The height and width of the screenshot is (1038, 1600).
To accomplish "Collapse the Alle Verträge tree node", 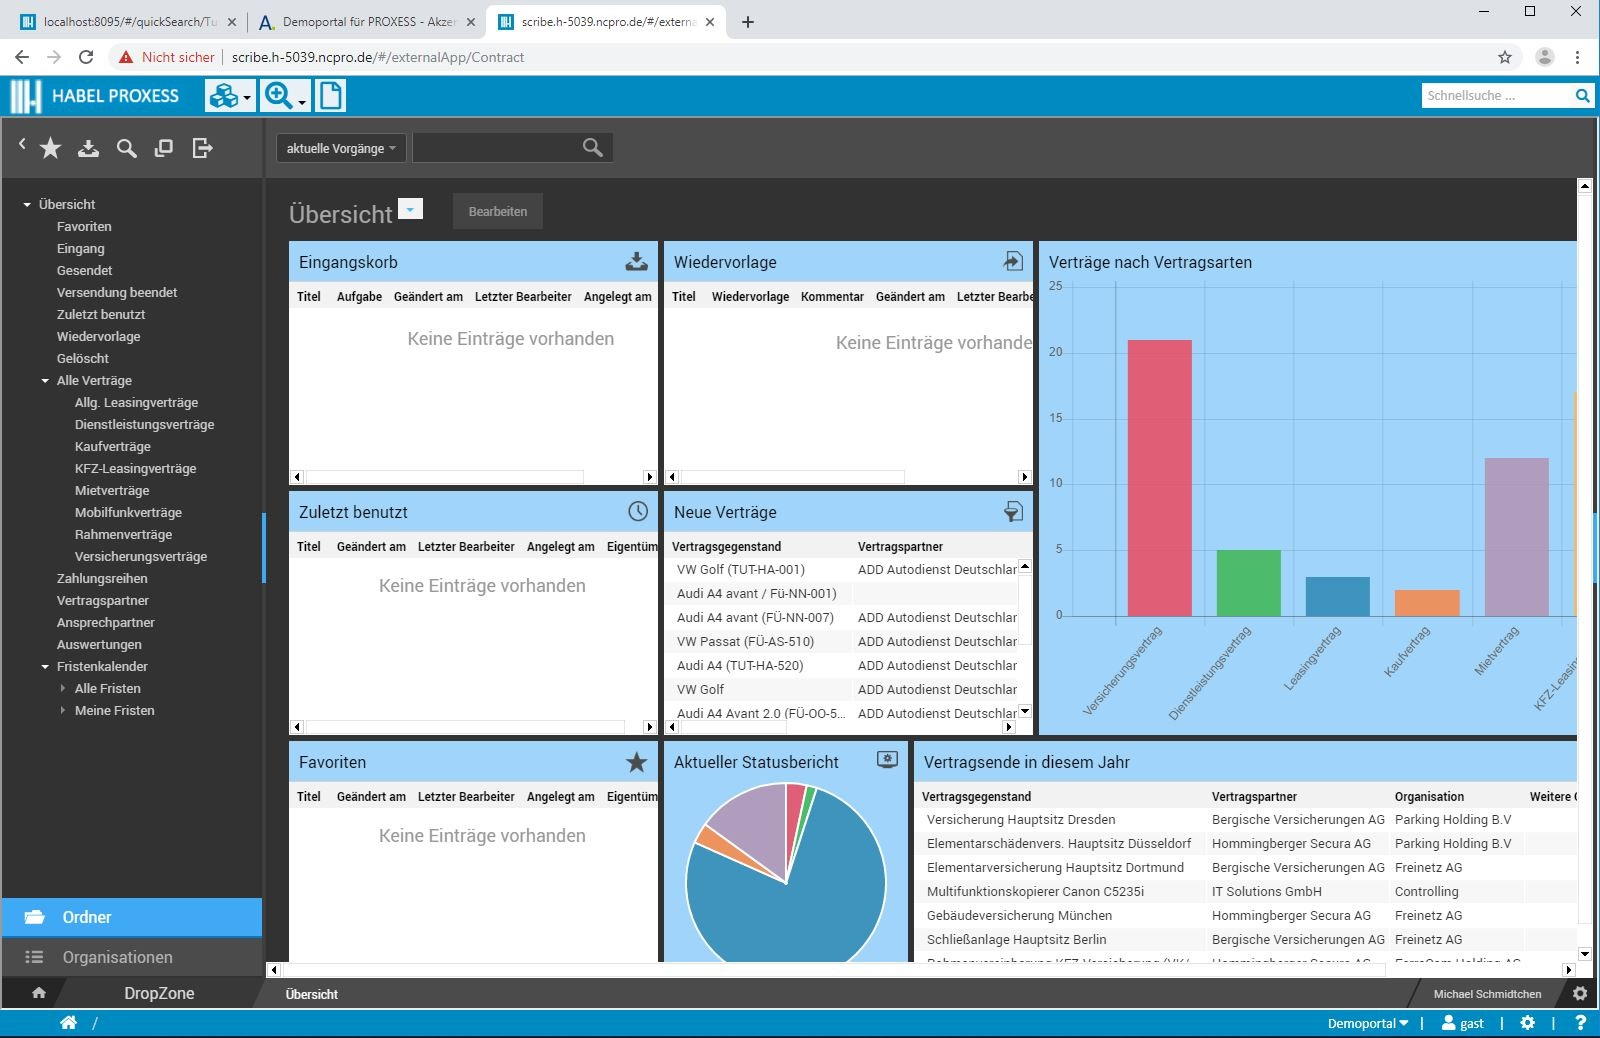I will (x=45, y=381).
